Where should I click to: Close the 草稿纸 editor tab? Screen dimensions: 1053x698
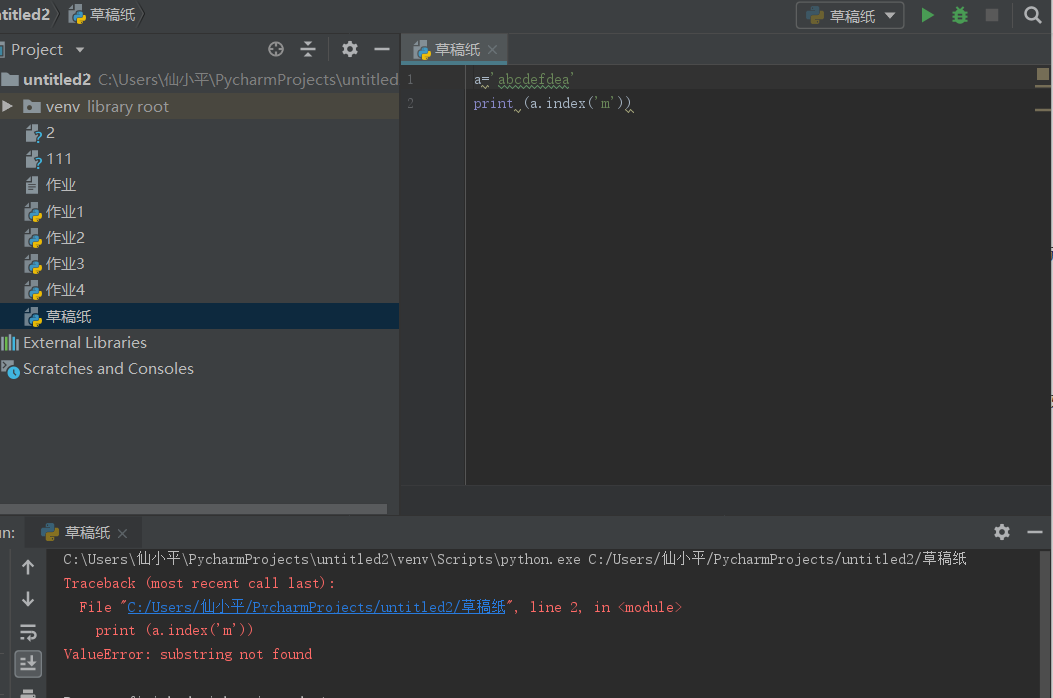coord(492,50)
